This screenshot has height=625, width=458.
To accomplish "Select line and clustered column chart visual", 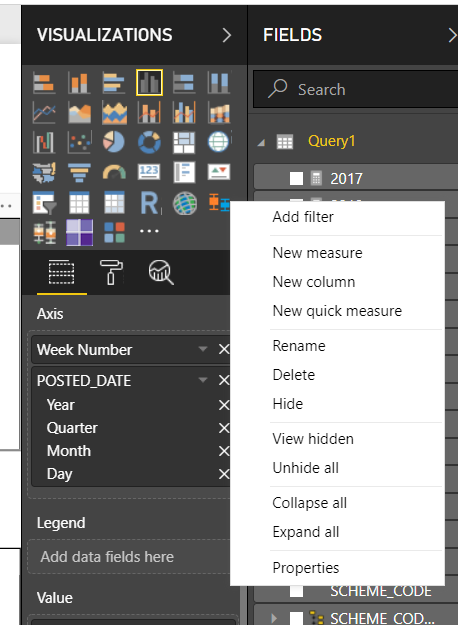I will coord(184,112).
